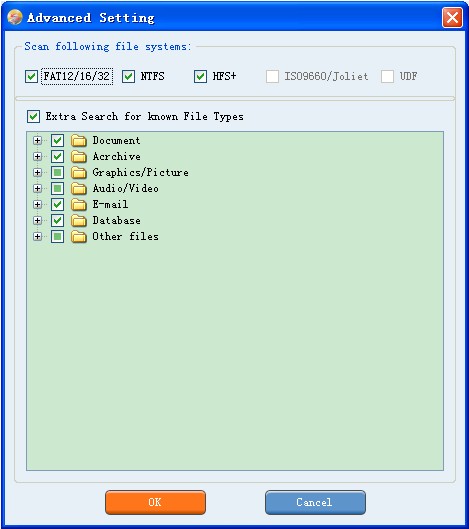Click the E-mail folder icon

79,204
